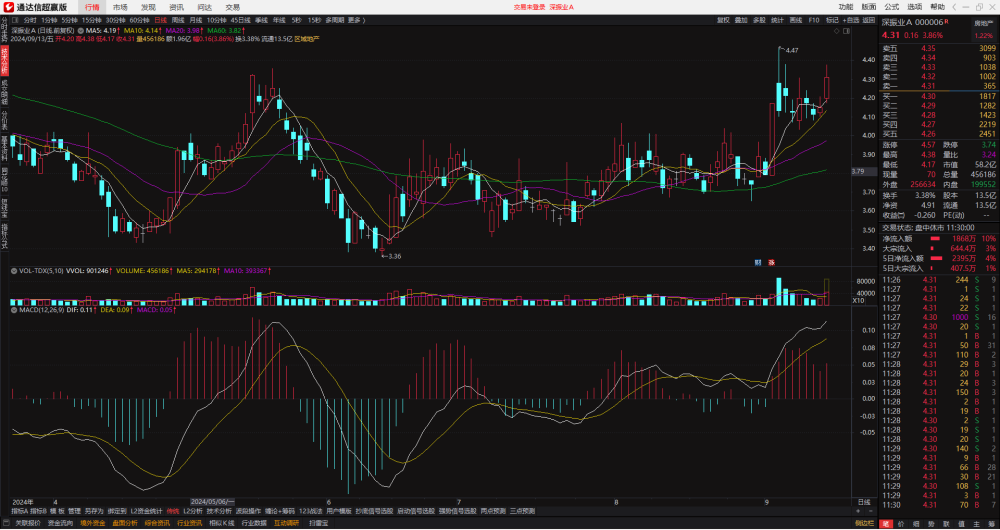Click the red Tongdaxin app logo

pyautogui.click(x=8, y=7)
